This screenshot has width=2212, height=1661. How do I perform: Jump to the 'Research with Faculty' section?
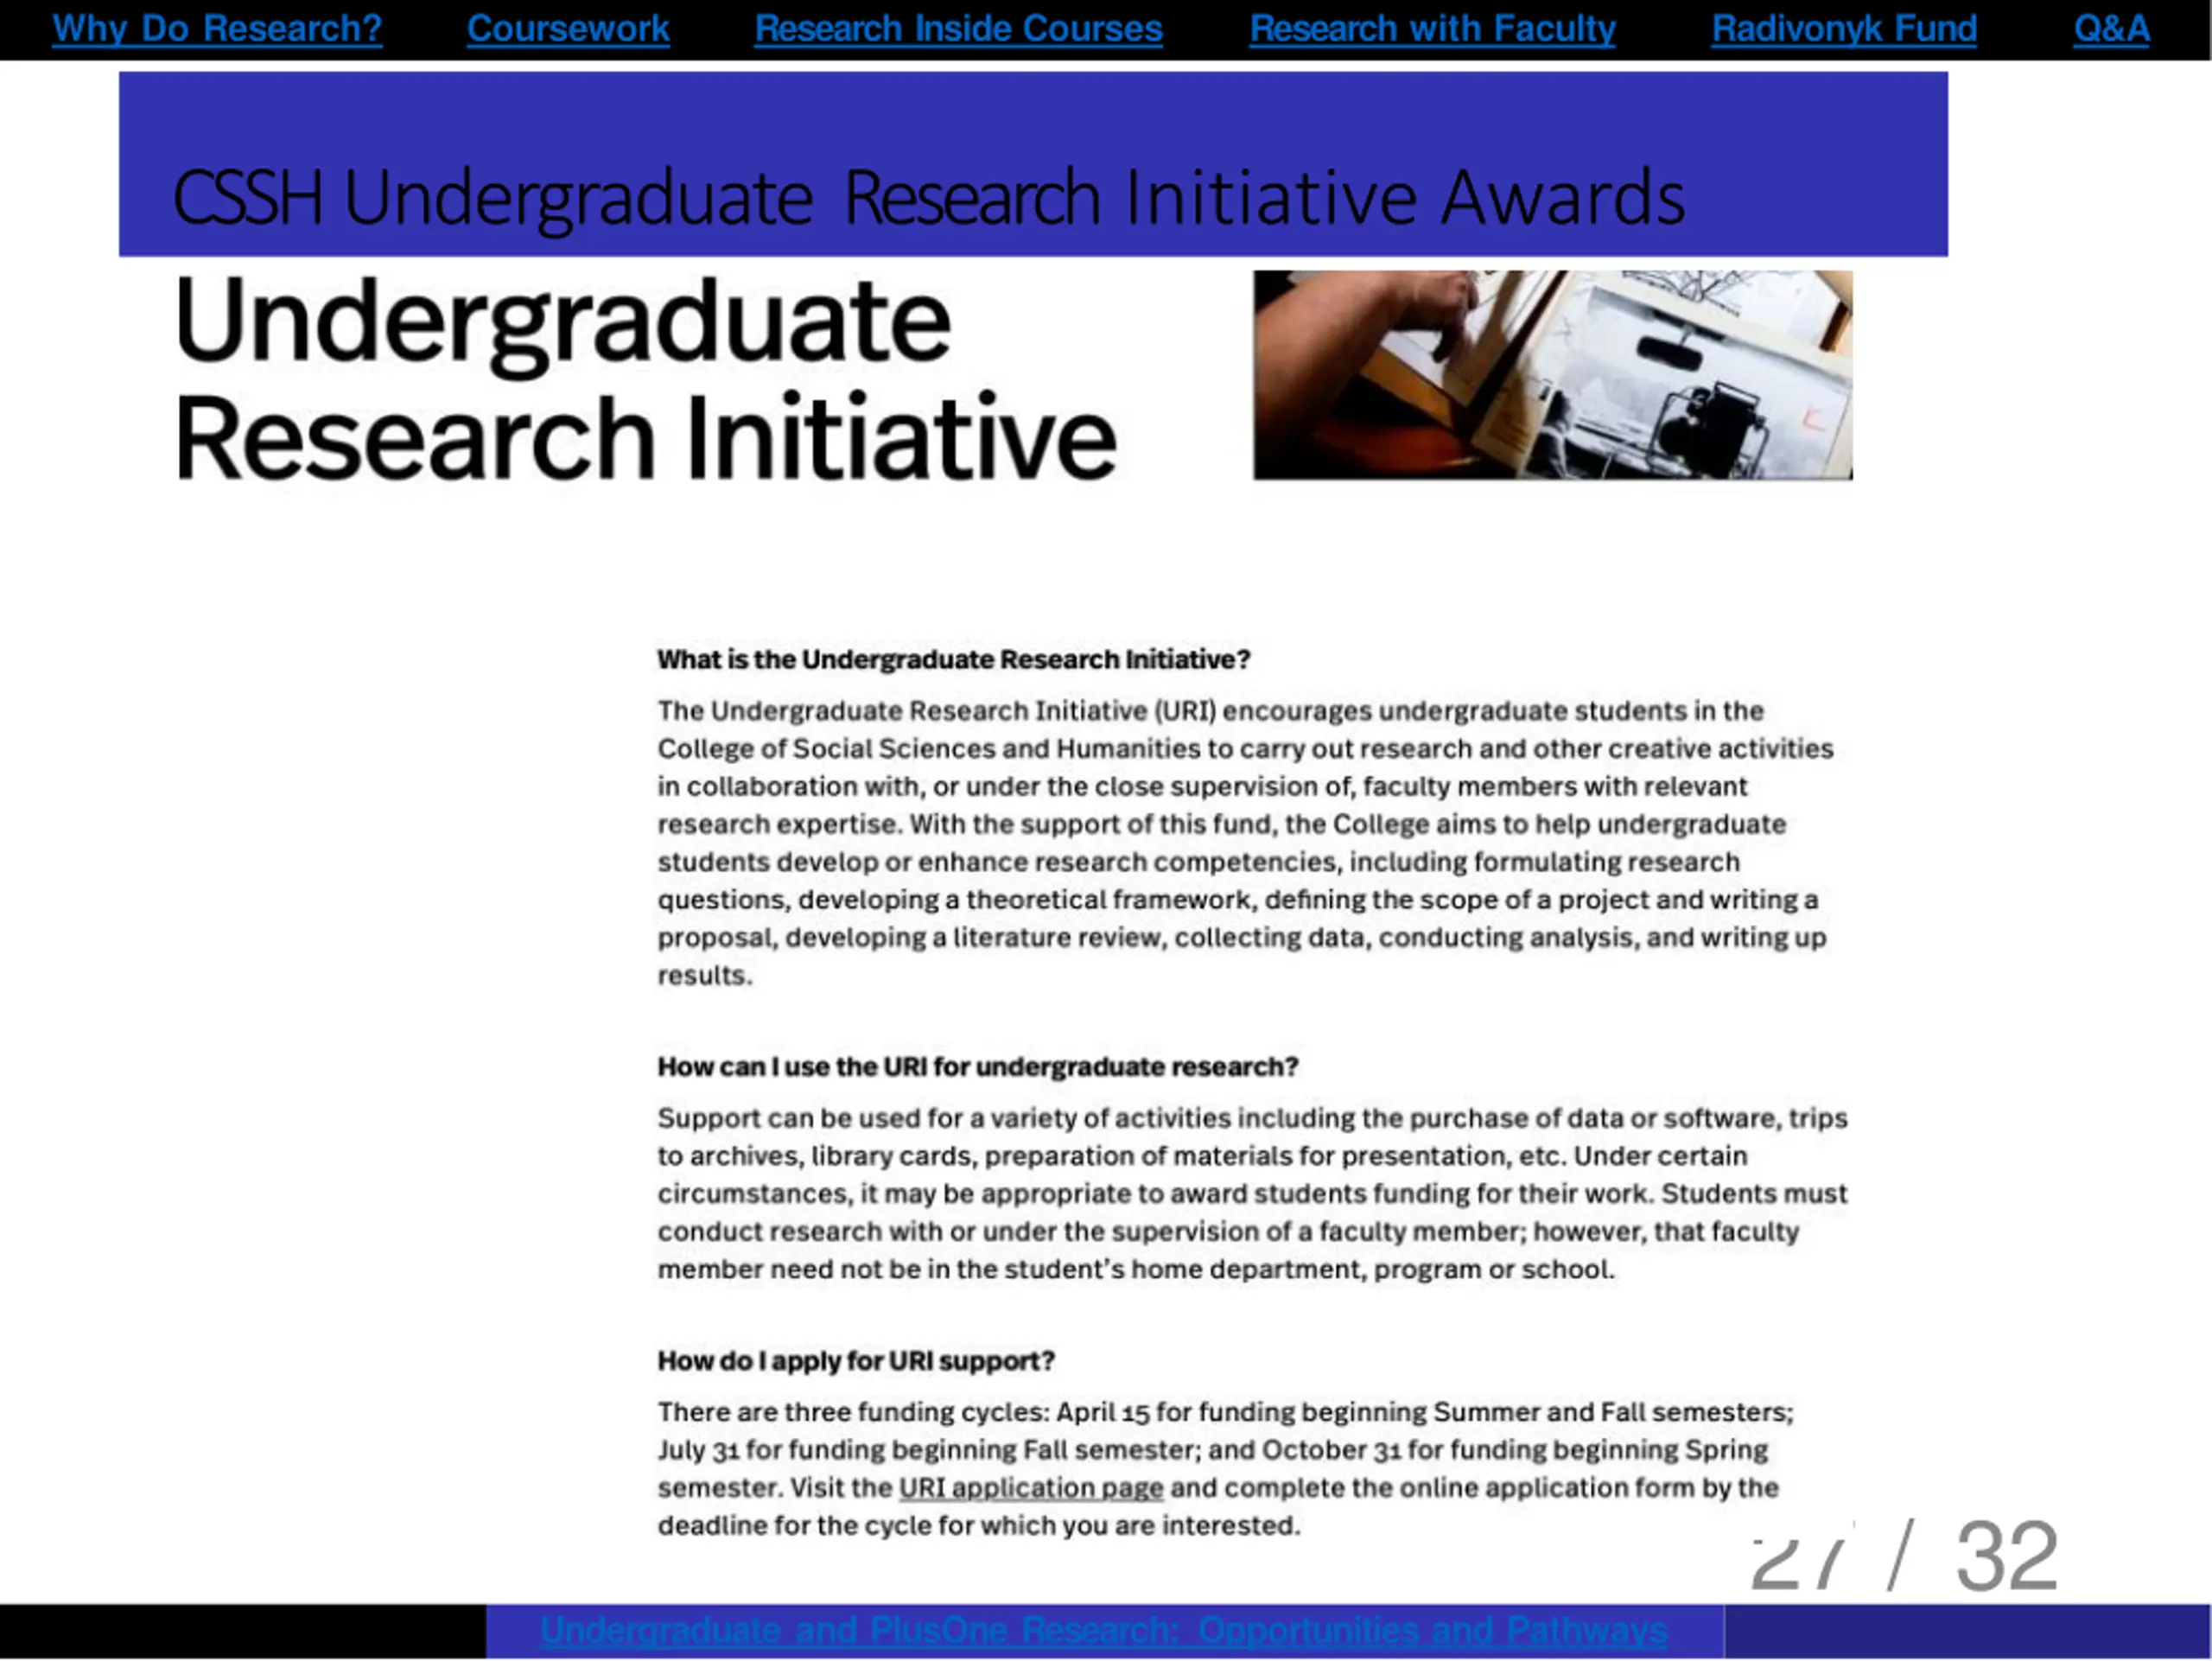pos(1432,28)
